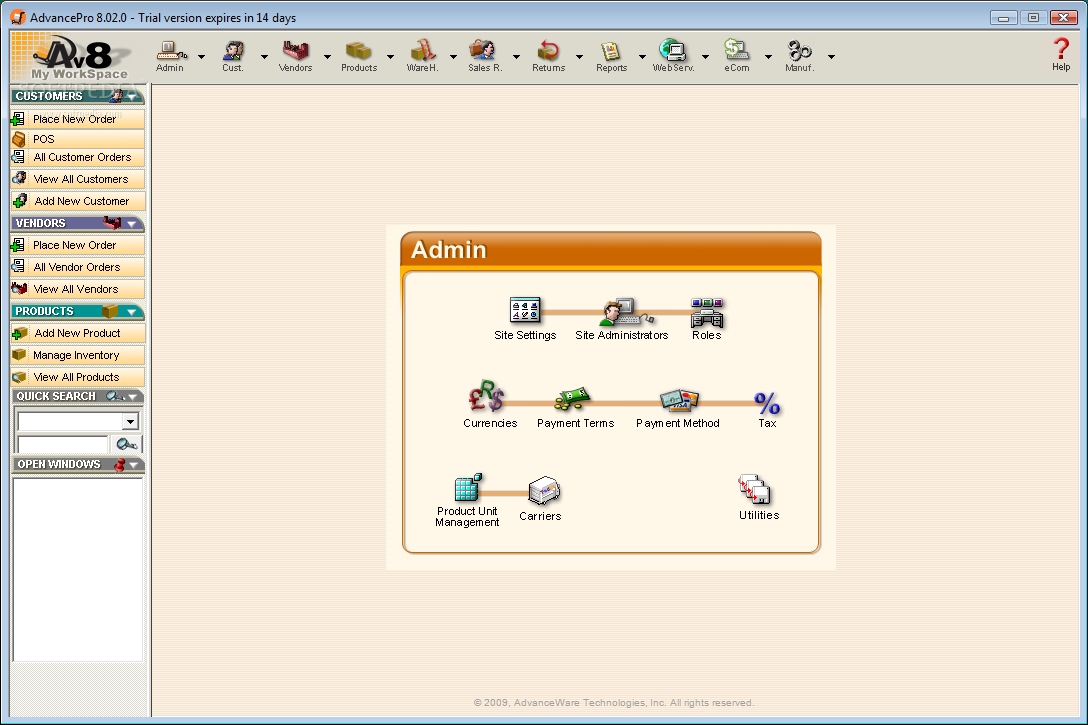Maximize the AdvancePro window

(1033, 18)
